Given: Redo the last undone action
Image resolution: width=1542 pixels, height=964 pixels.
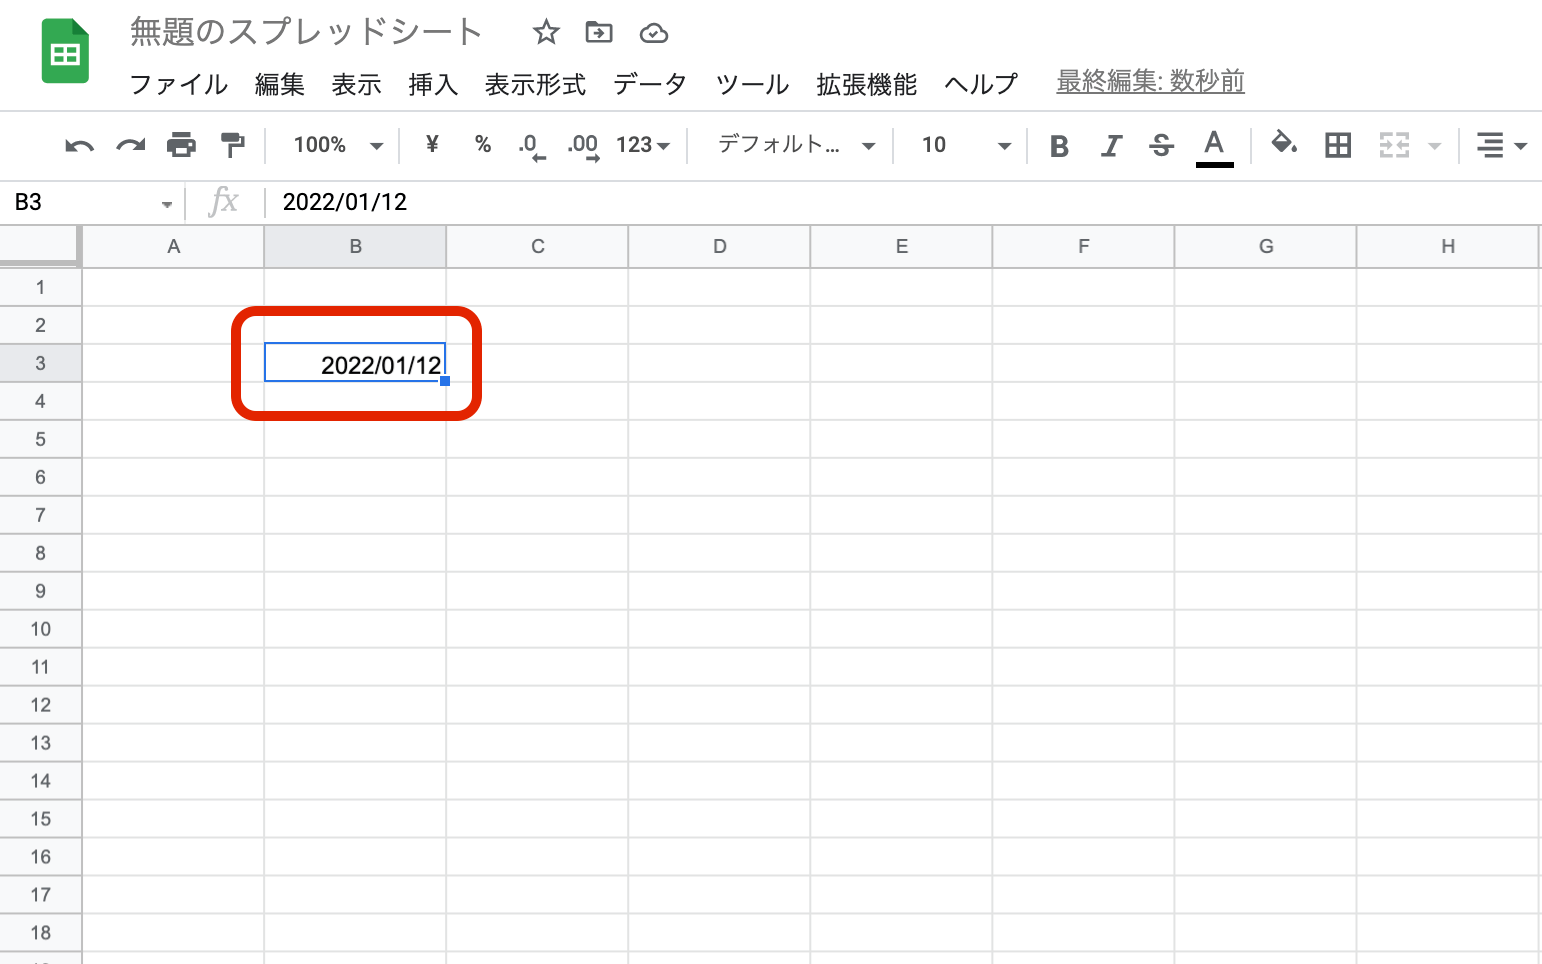Looking at the screenshot, I should [131, 146].
